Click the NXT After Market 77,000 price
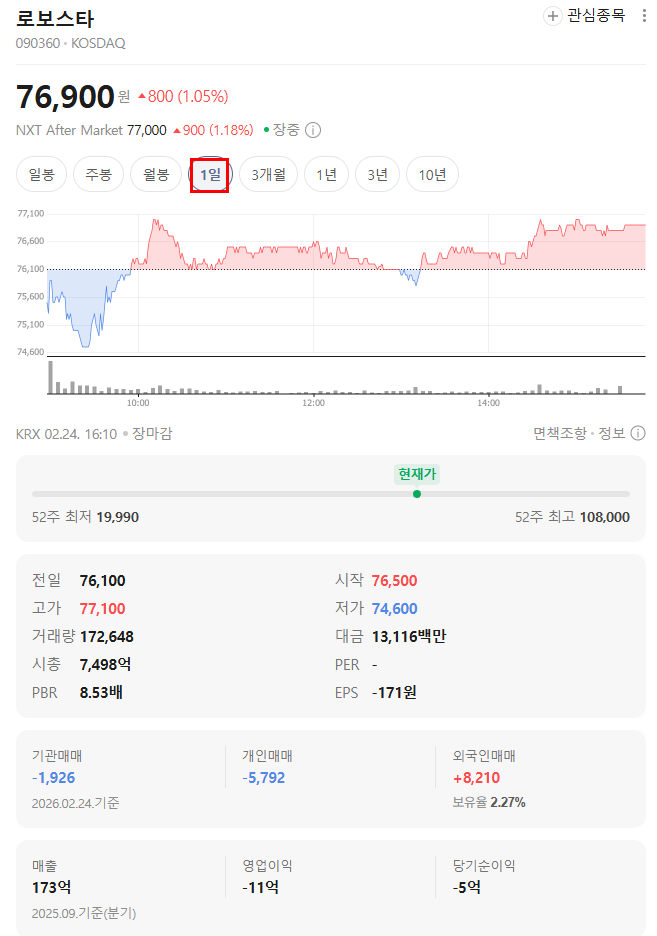Image resolution: width=657 pixels, height=936 pixels. point(147,130)
